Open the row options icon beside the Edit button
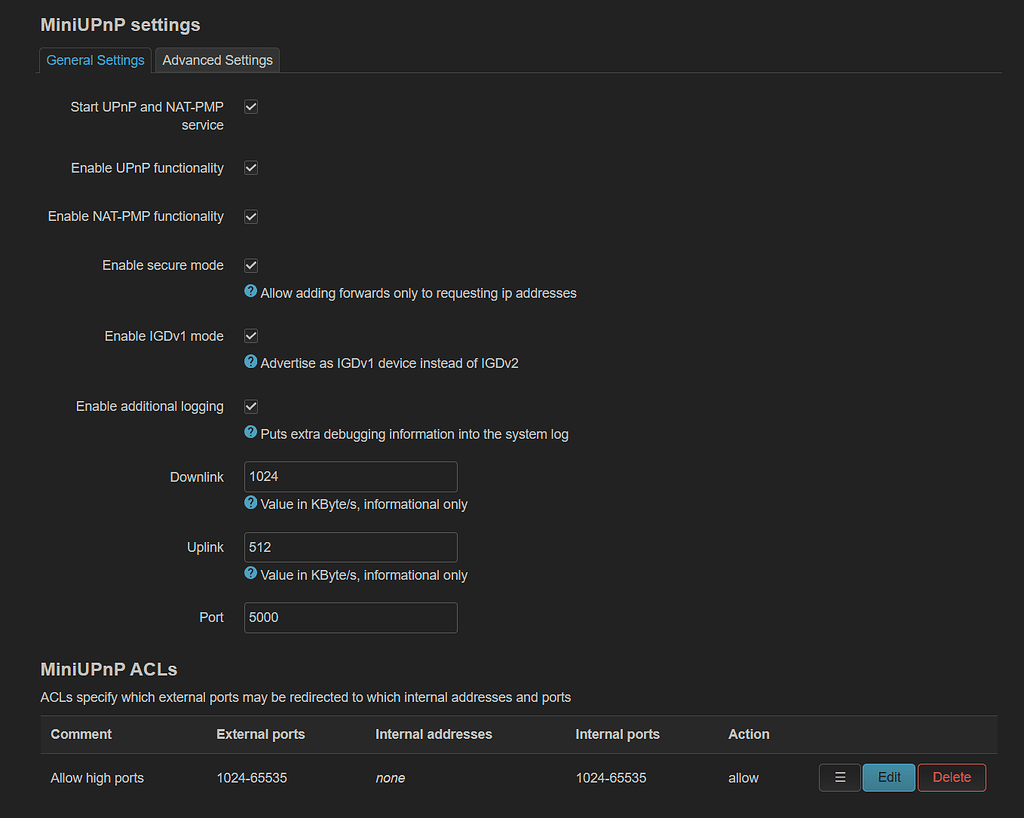This screenshot has width=1024, height=818. [x=839, y=777]
